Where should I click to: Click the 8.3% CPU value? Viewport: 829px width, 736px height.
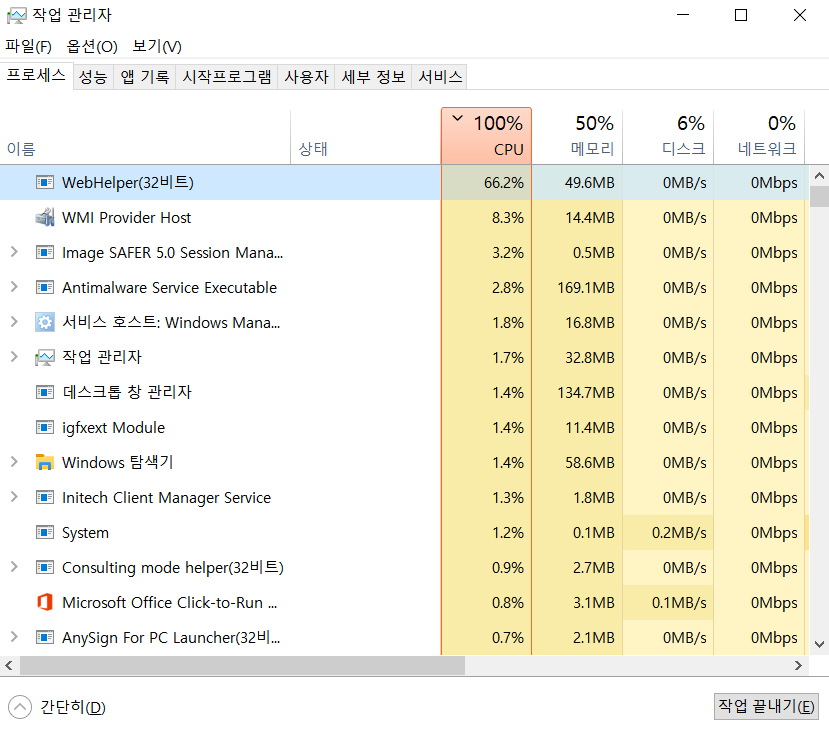[508, 217]
